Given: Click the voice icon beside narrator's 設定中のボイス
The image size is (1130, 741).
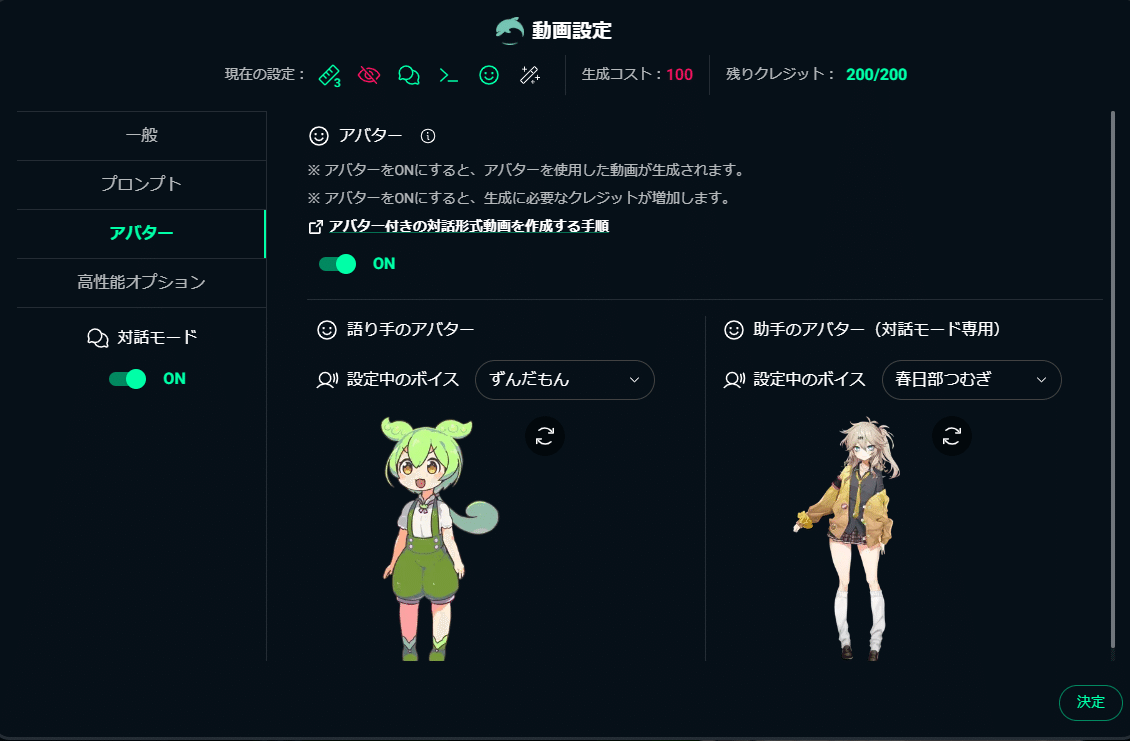Looking at the screenshot, I should pos(327,379).
